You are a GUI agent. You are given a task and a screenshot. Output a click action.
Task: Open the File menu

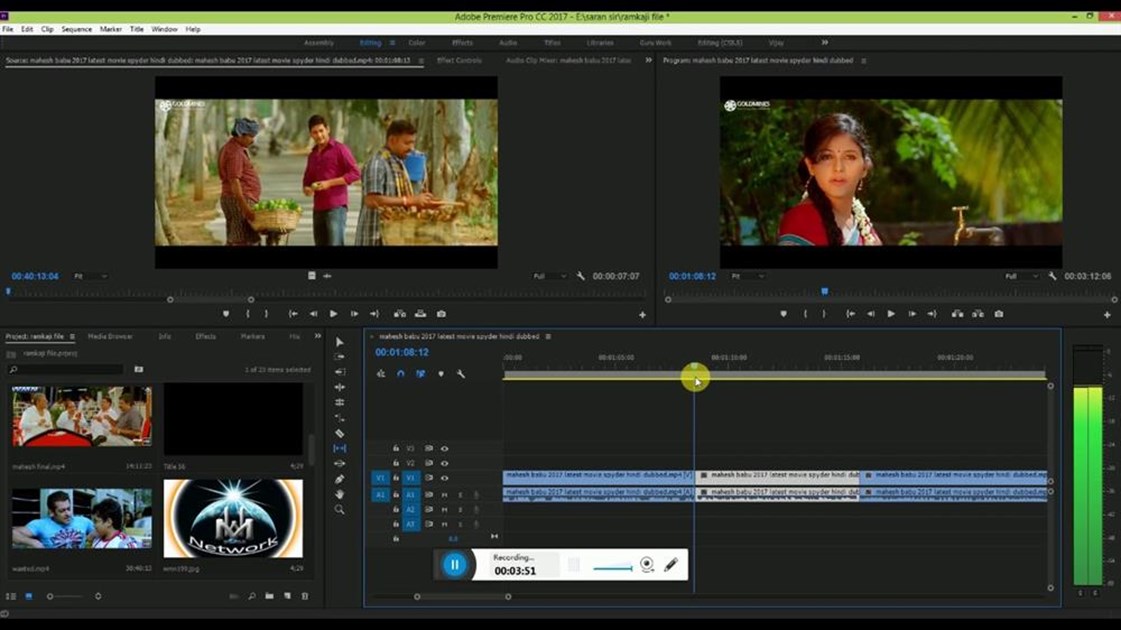(8, 29)
